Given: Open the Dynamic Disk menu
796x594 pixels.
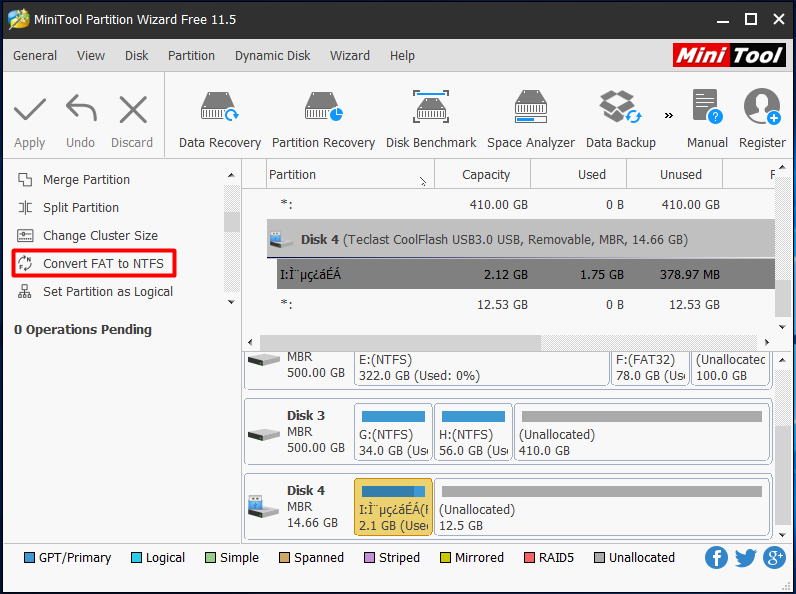Looking at the screenshot, I should pyautogui.click(x=273, y=55).
